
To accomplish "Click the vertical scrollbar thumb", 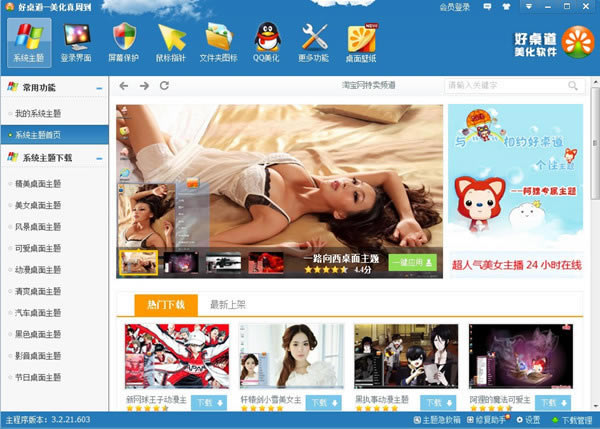I will click(x=595, y=143).
